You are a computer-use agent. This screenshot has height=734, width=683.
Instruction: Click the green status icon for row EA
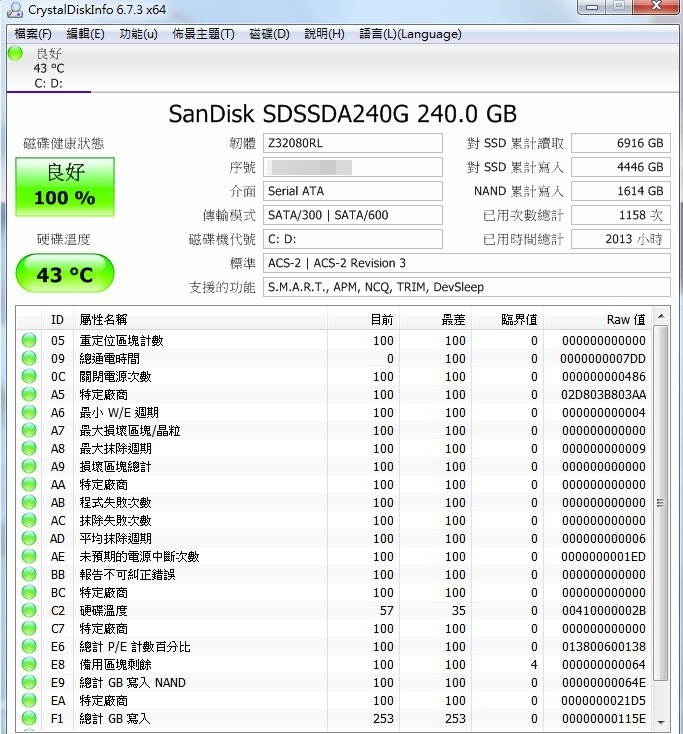click(x=29, y=700)
